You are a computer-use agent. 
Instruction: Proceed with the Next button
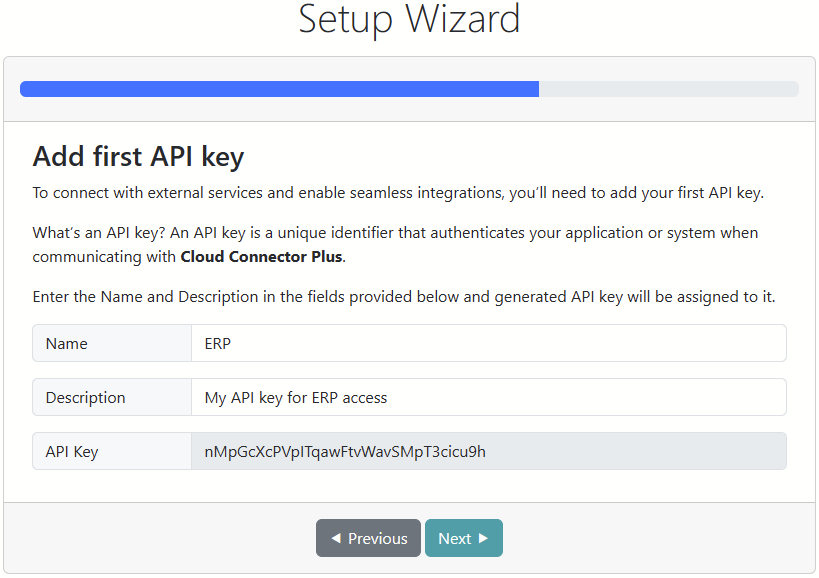(463, 538)
